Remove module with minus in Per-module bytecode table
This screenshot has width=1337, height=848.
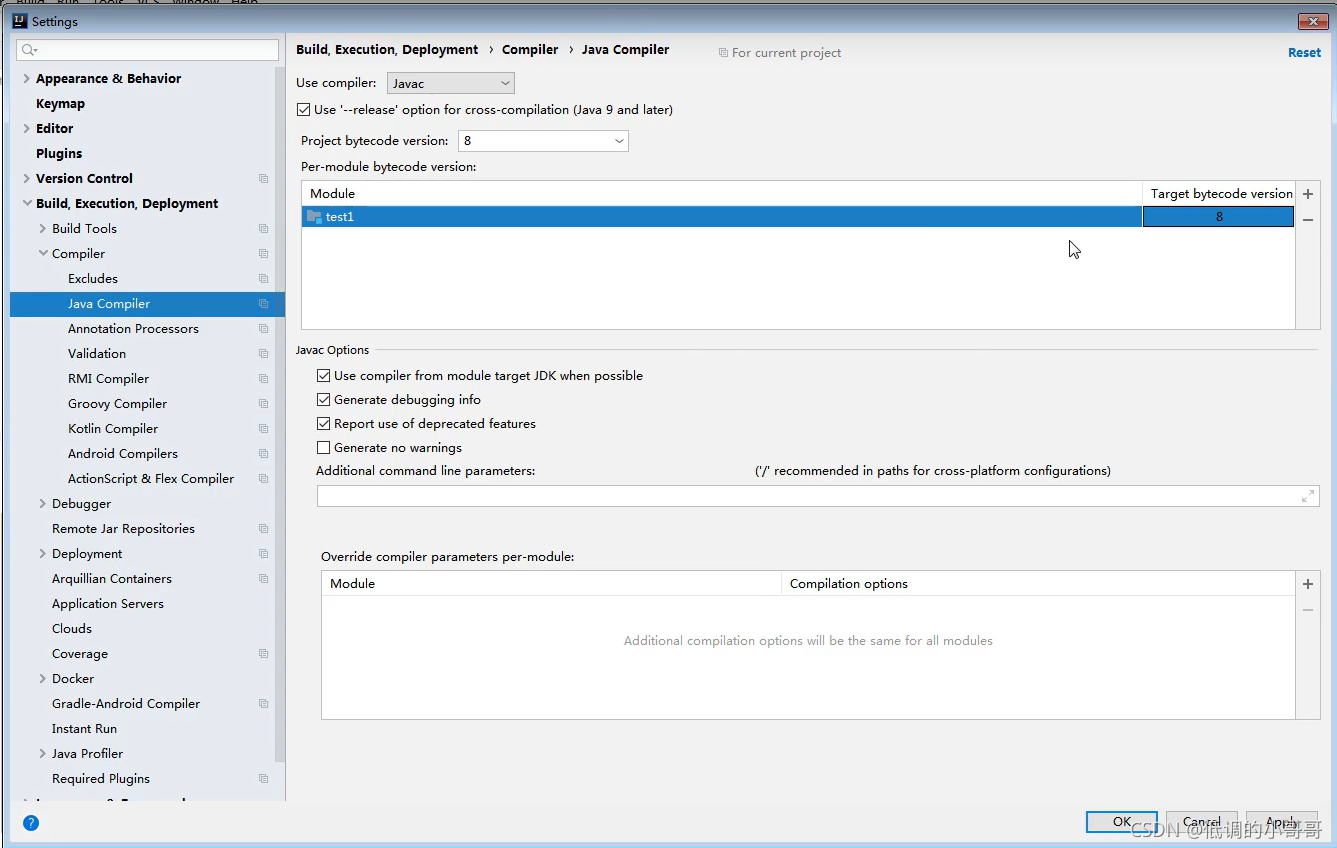(x=1308, y=219)
